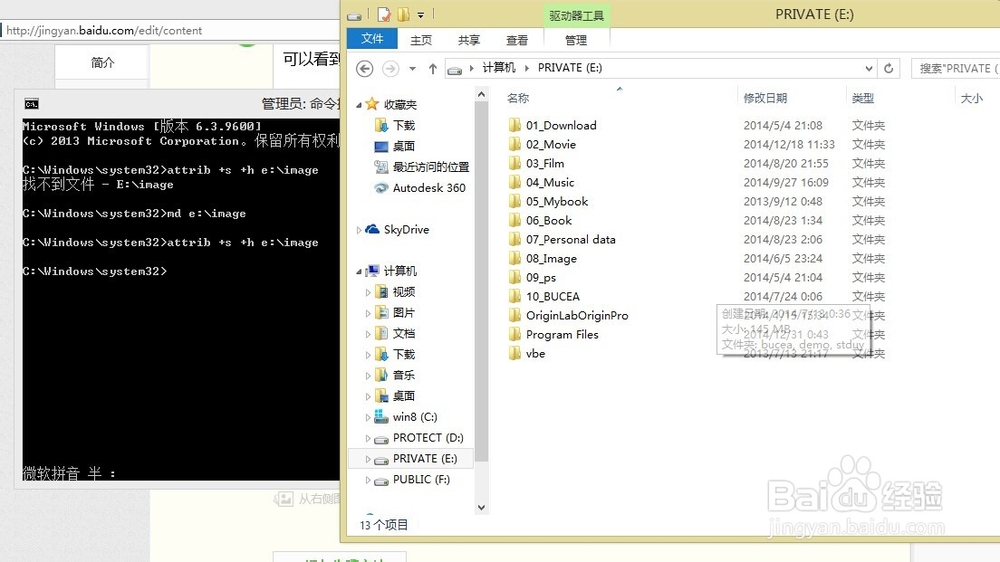The image size is (1000, 562).
Task: Open the 共享 ribbon tab
Action: click(x=469, y=40)
